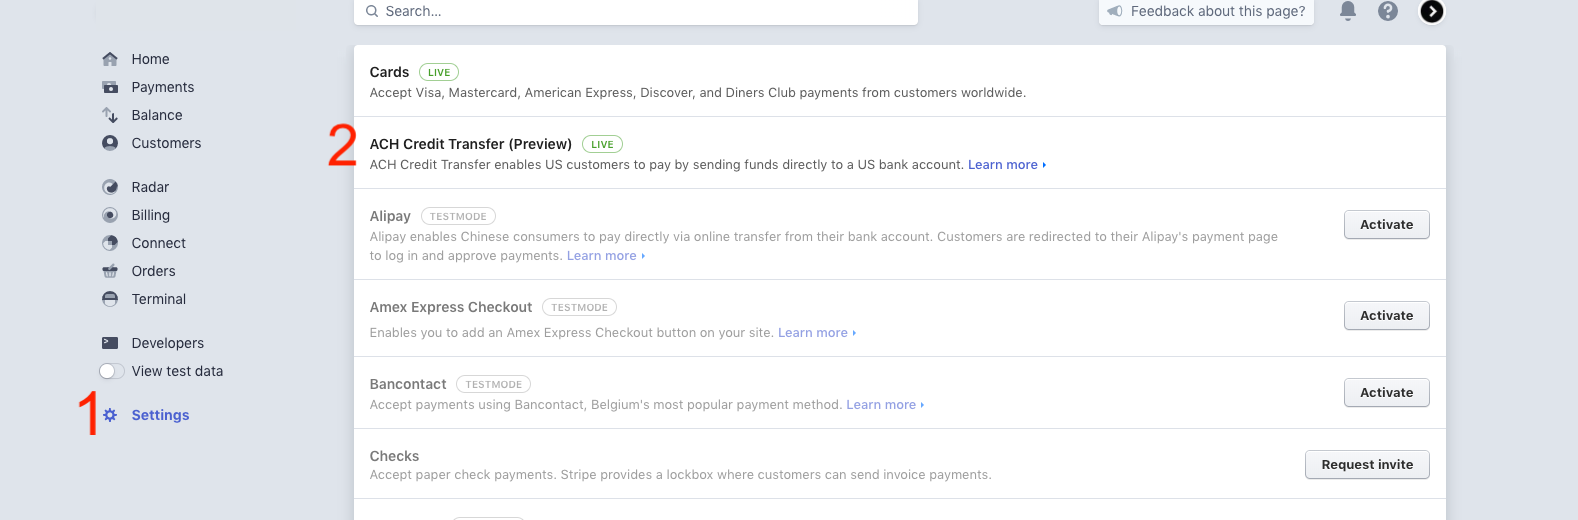Click the LIVE badge beside Cards

tap(439, 72)
